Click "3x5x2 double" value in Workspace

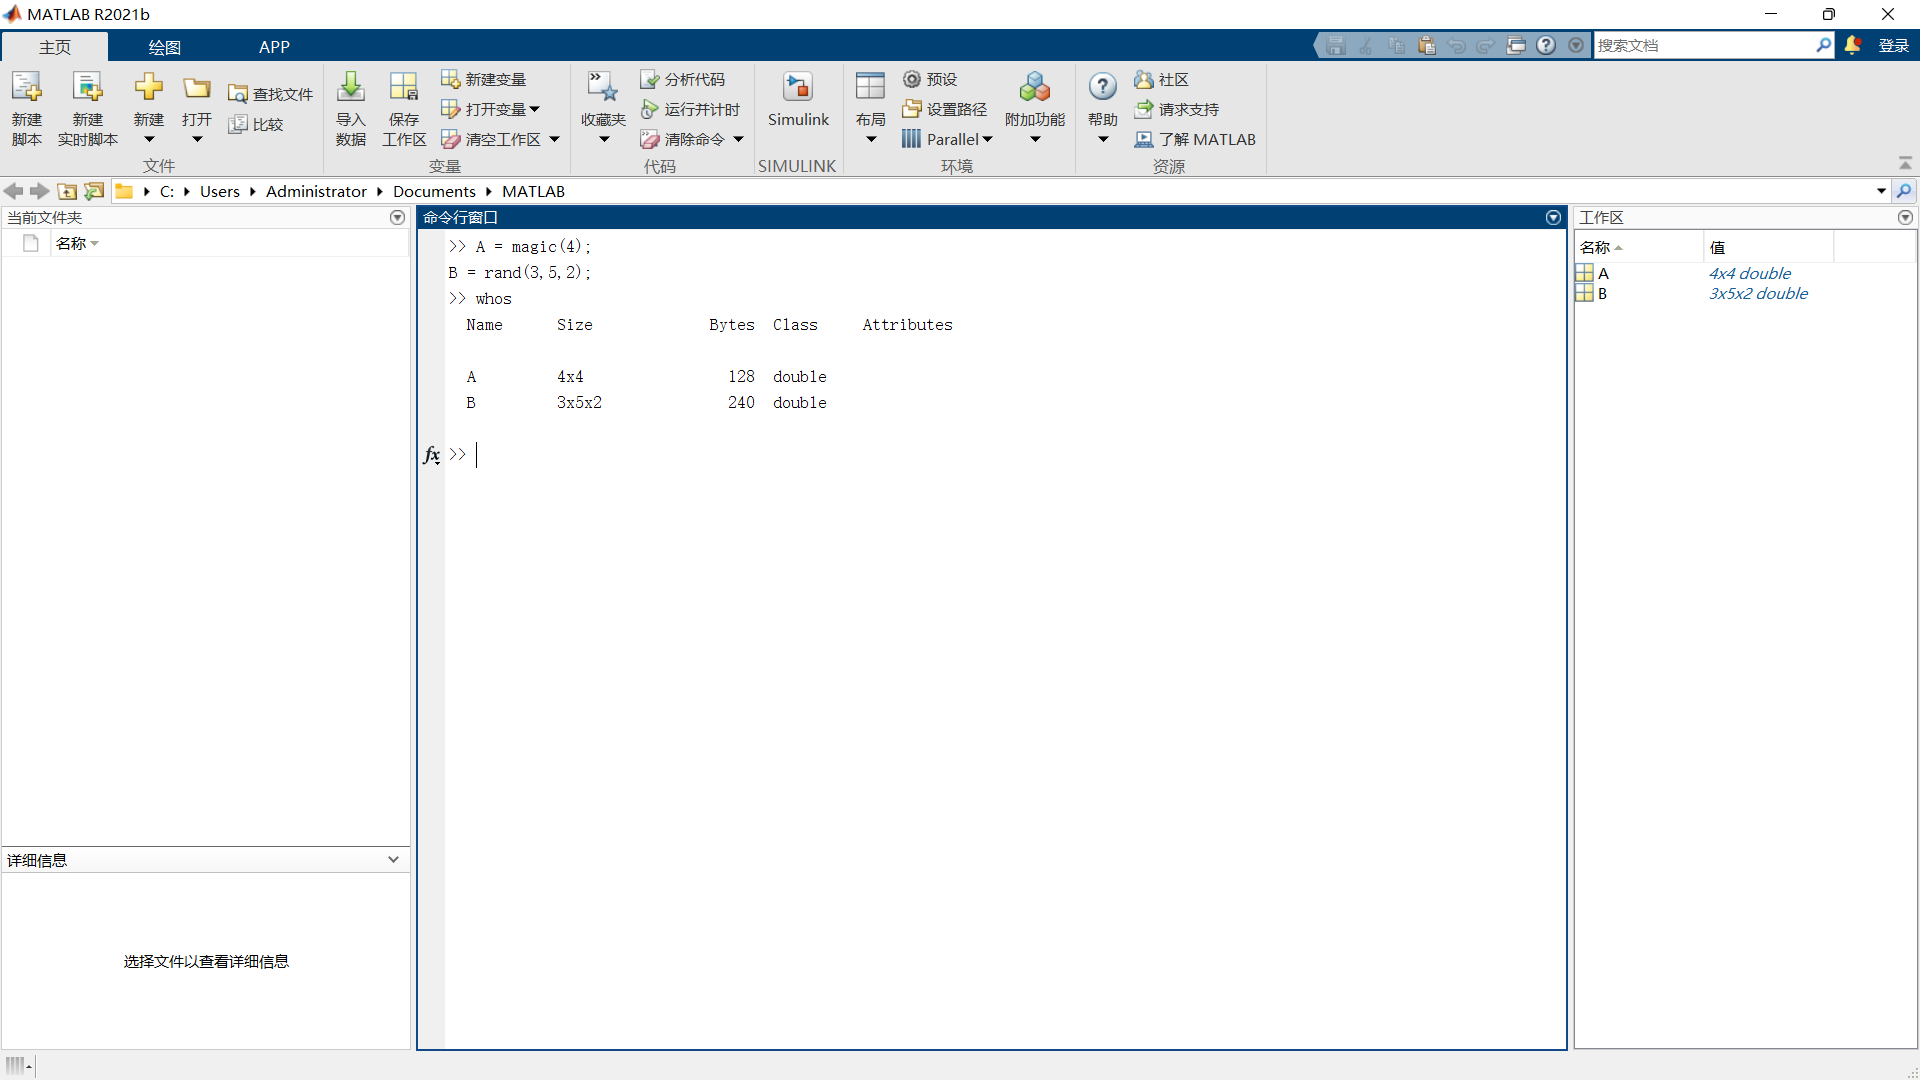click(1758, 293)
